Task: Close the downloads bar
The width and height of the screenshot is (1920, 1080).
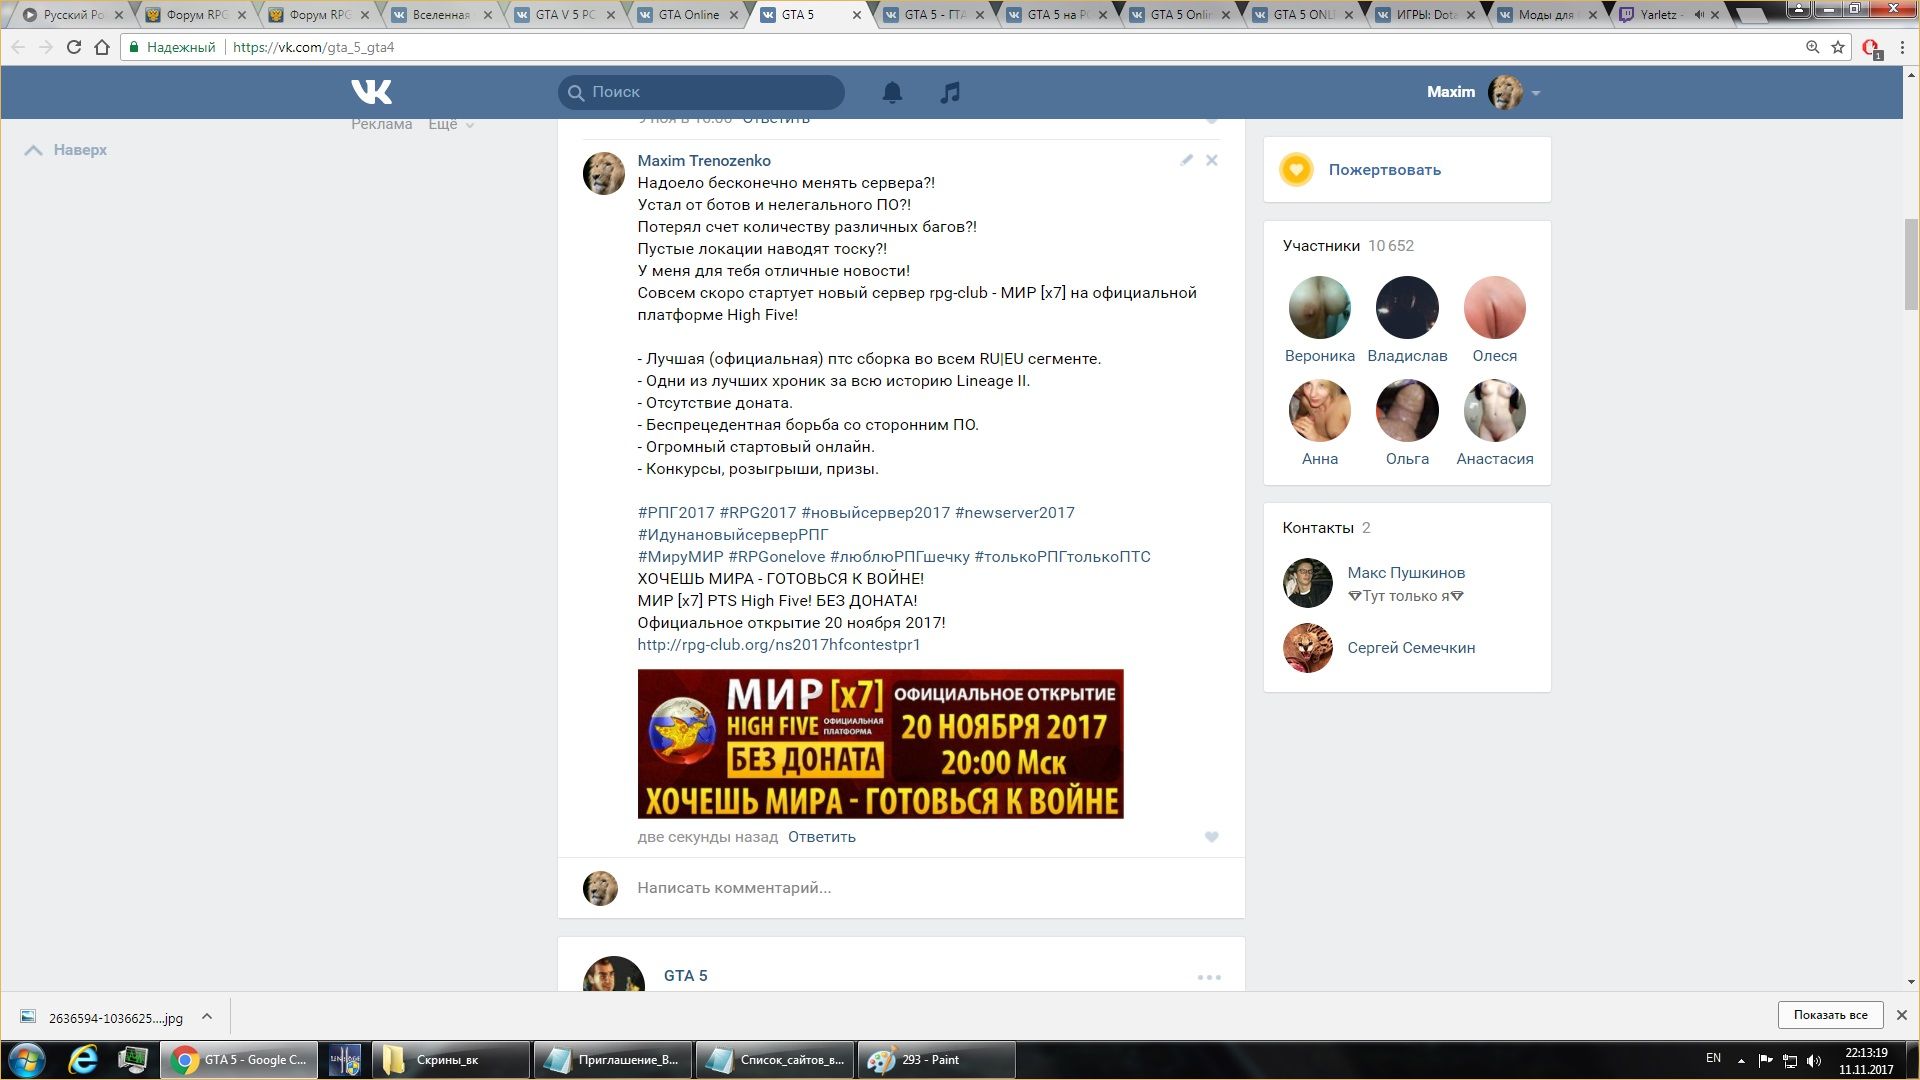Action: click(x=1902, y=1015)
